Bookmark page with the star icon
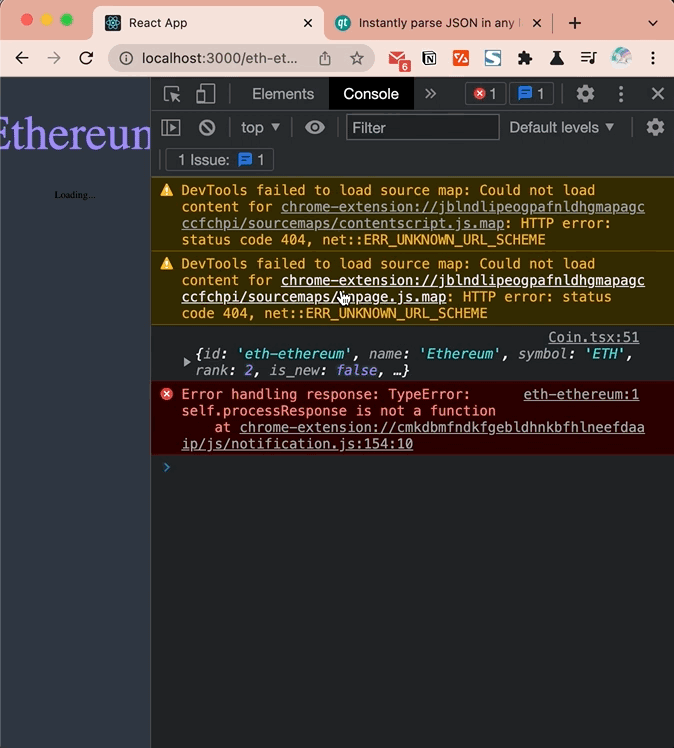674x748 pixels. [357, 58]
